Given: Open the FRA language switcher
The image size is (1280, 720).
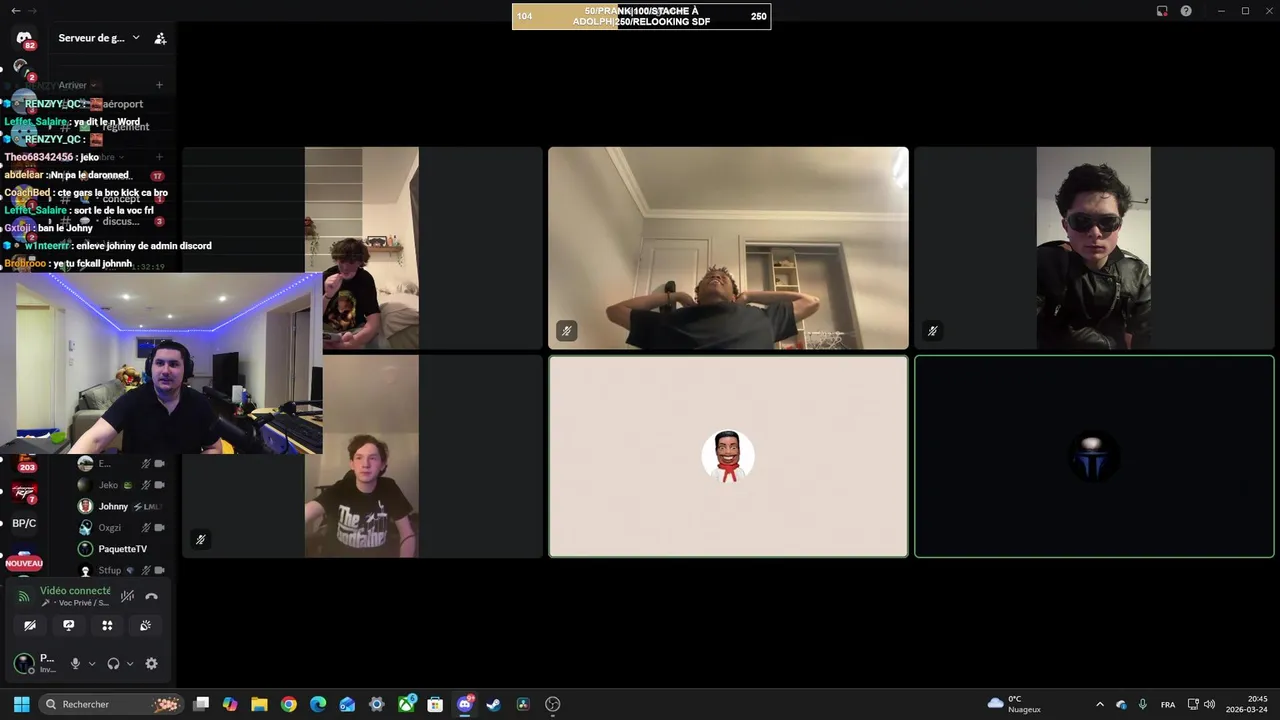Looking at the screenshot, I should (1168, 704).
